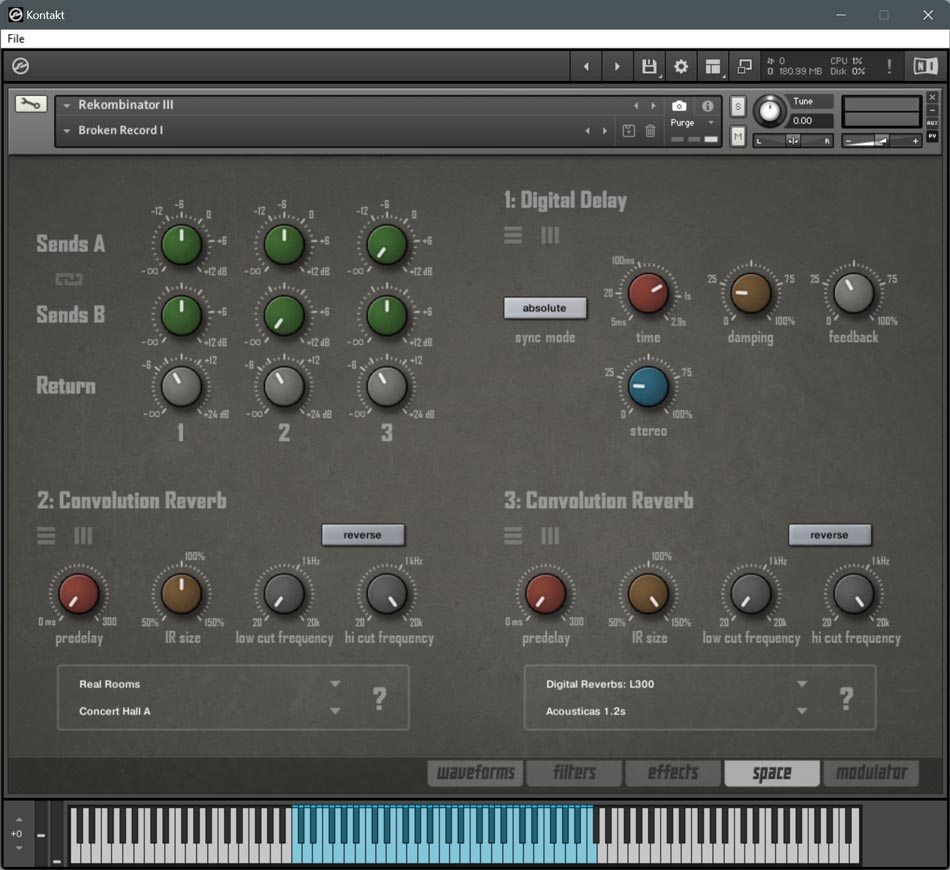
Task: Minimize the instrument header with minus button
Action: [932, 110]
